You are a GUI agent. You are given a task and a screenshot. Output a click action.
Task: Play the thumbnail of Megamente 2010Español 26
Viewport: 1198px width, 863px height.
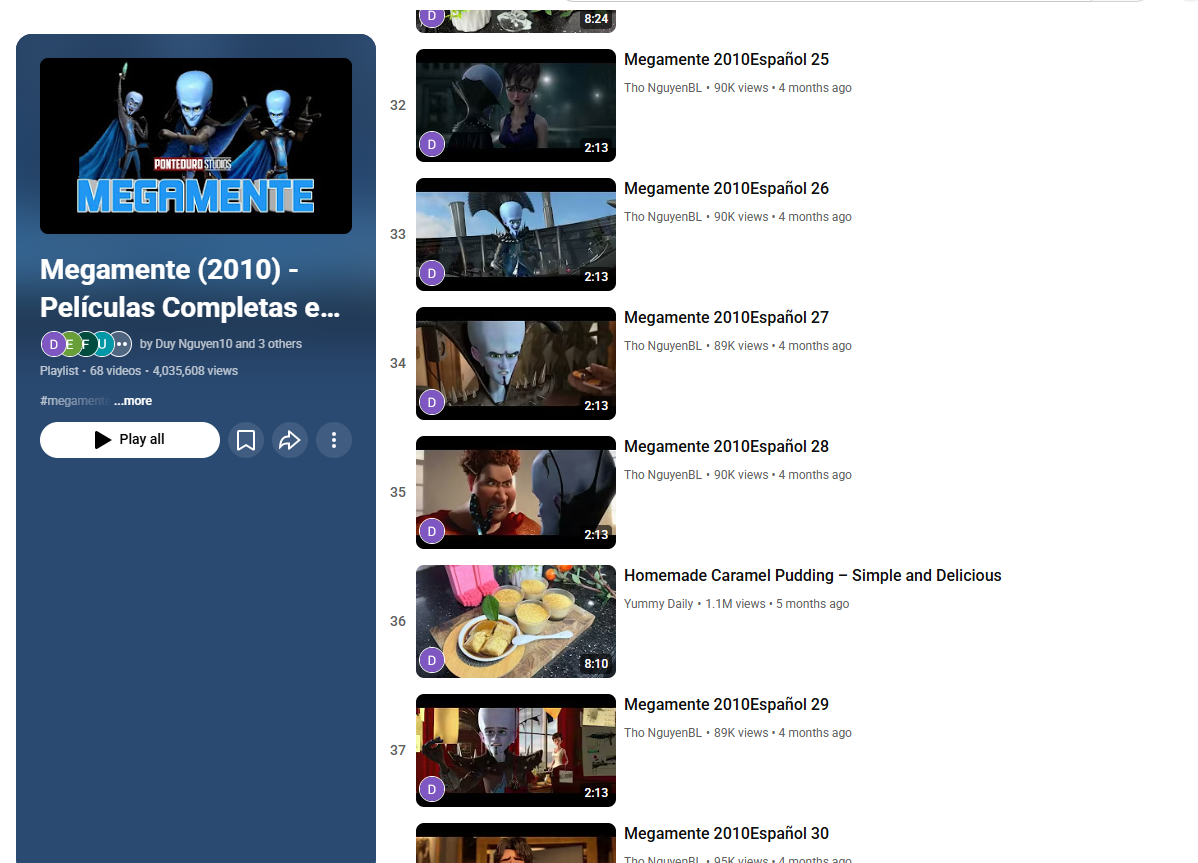pyautogui.click(x=516, y=234)
